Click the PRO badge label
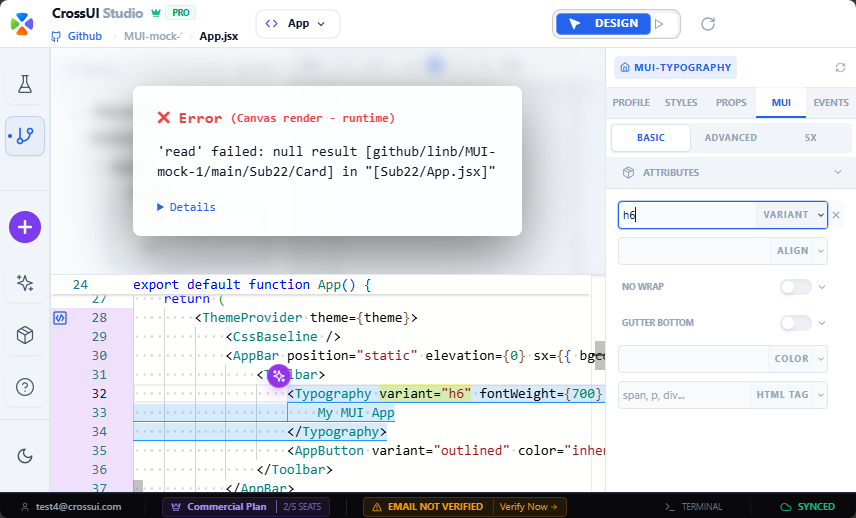The image size is (856, 518). 181,13
